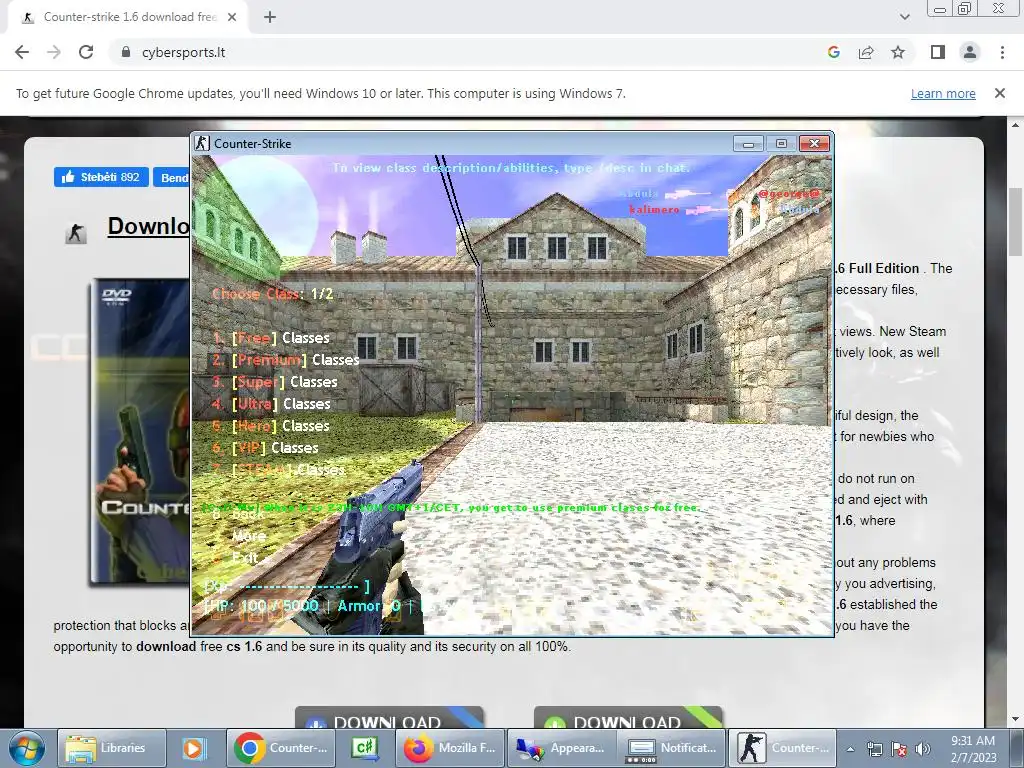This screenshot has width=1024, height=768.
Task: Click the Exit option in class menu
Action: coord(244,558)
